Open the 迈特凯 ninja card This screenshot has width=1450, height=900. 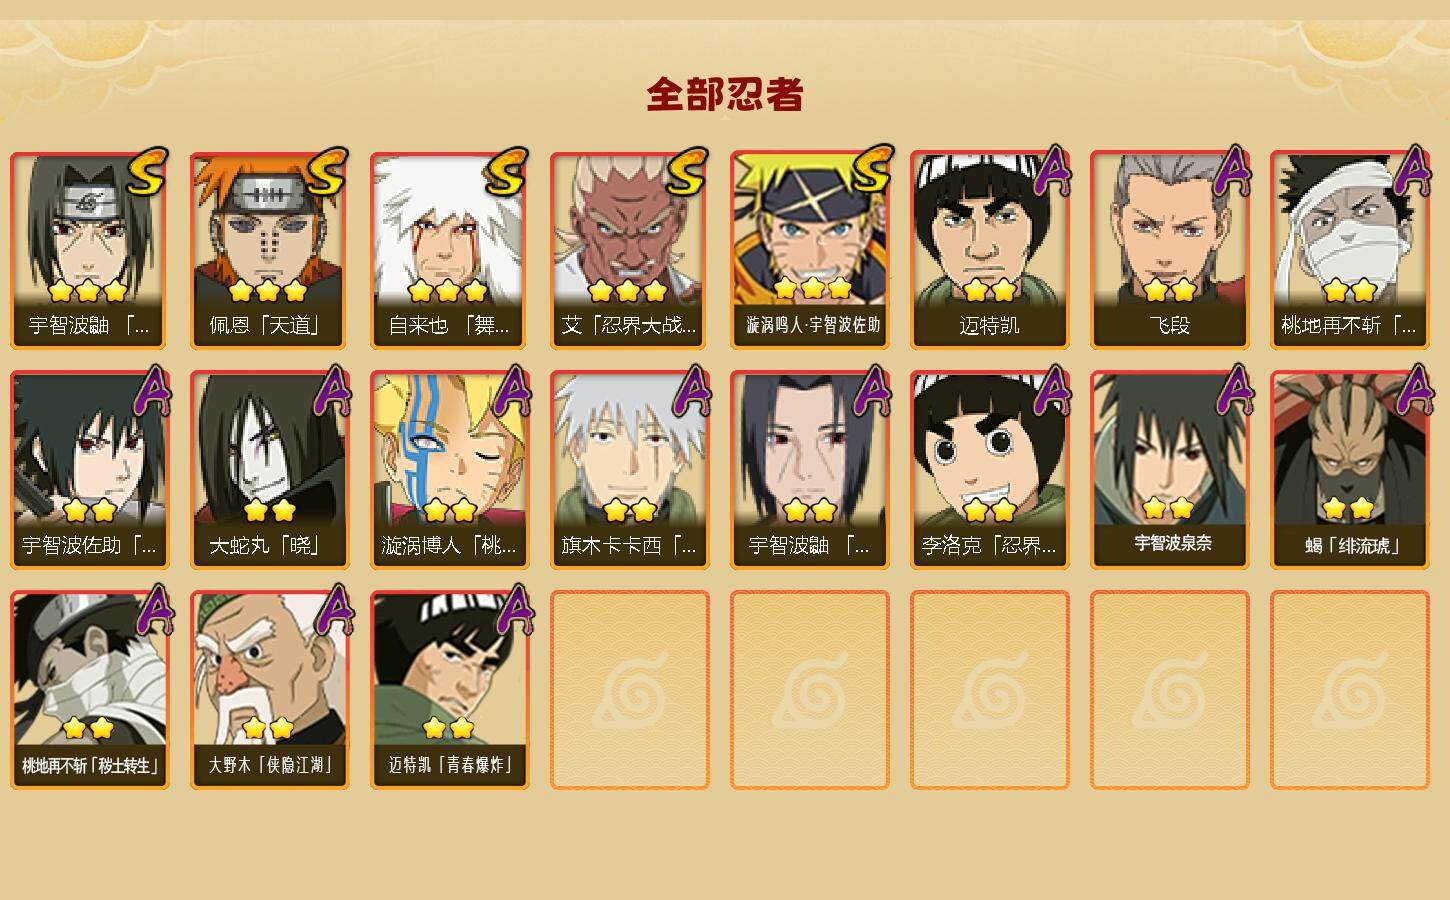click(x=989, y=250)
